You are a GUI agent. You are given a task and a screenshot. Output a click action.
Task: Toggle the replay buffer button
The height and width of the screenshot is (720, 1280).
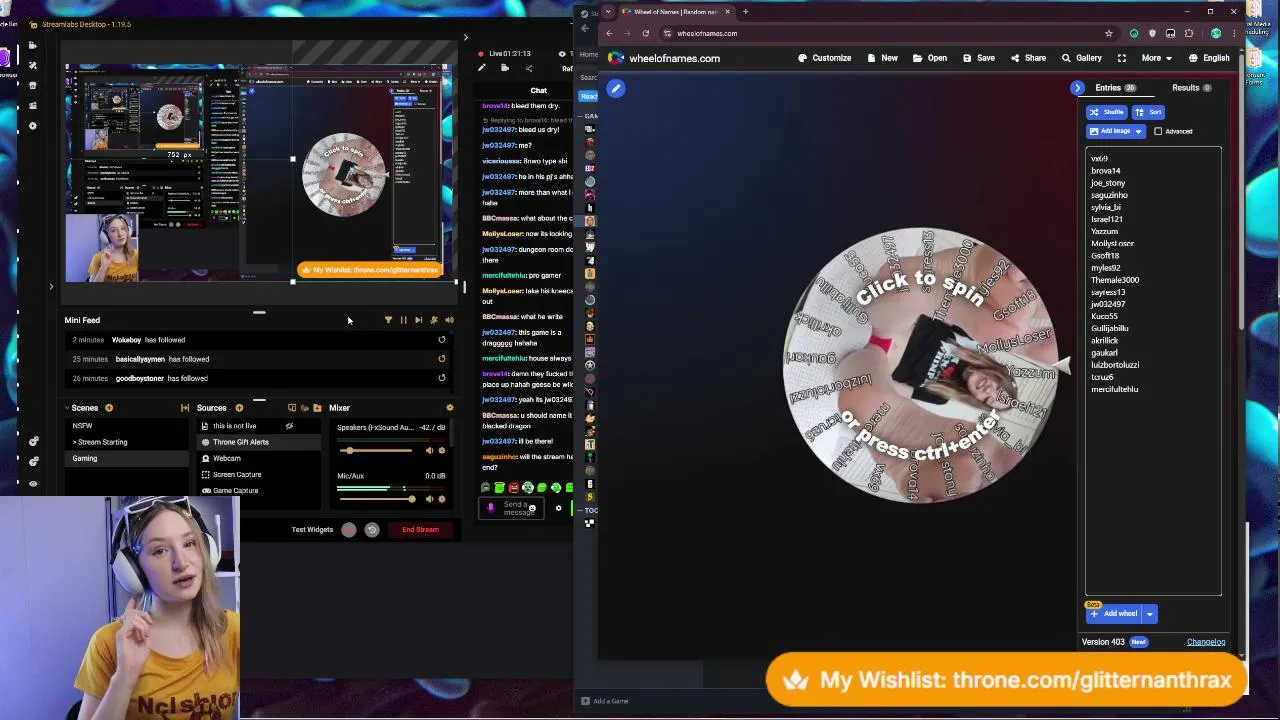(371, 530)
